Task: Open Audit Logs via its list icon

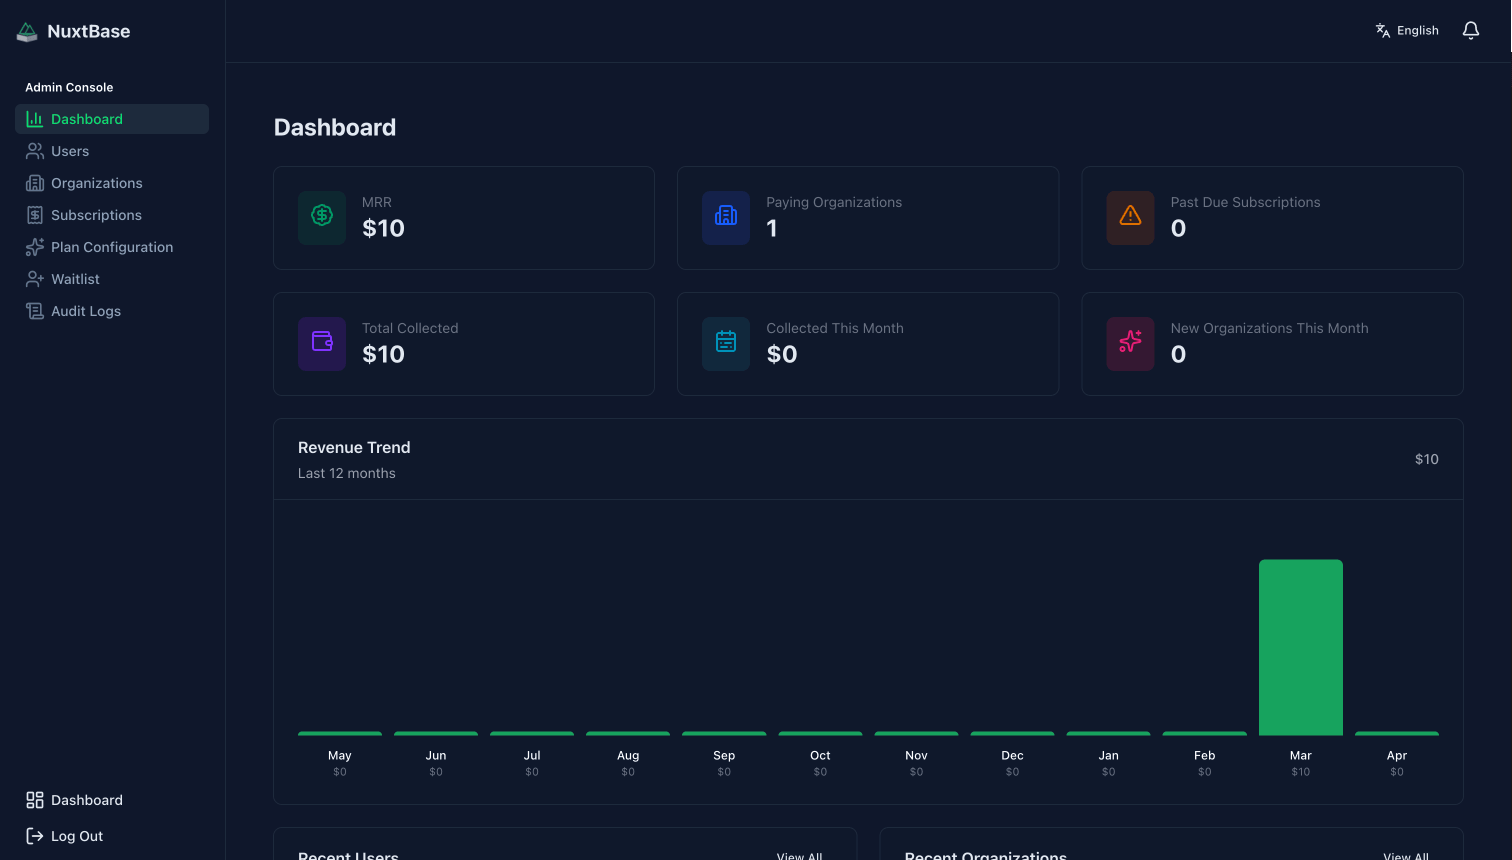Action: click(x=34, y=310)
